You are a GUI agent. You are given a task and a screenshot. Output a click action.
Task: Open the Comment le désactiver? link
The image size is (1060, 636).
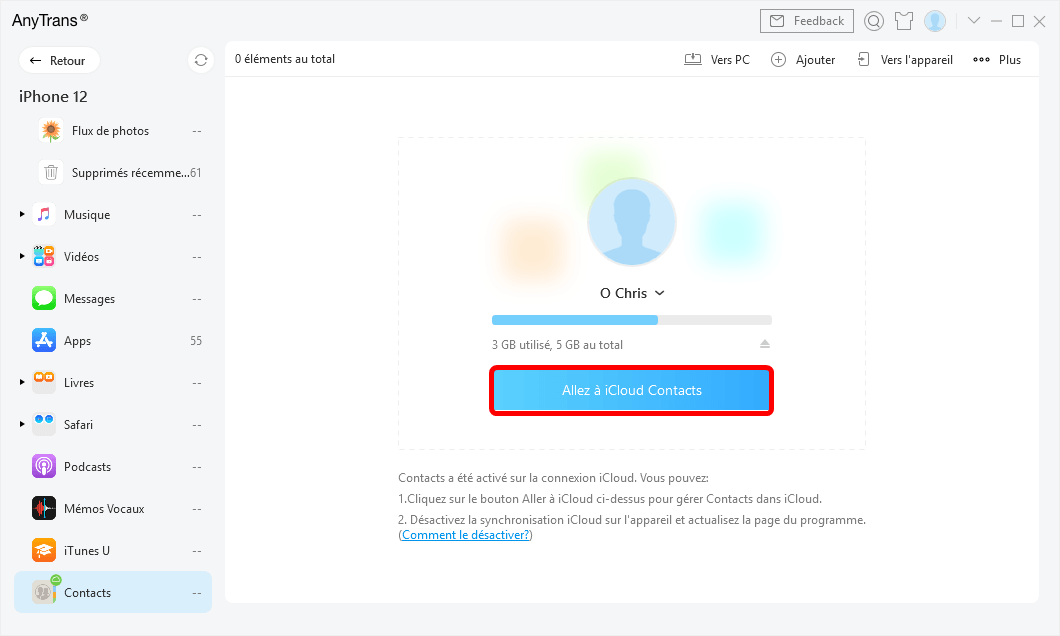[x=465, y=535]
